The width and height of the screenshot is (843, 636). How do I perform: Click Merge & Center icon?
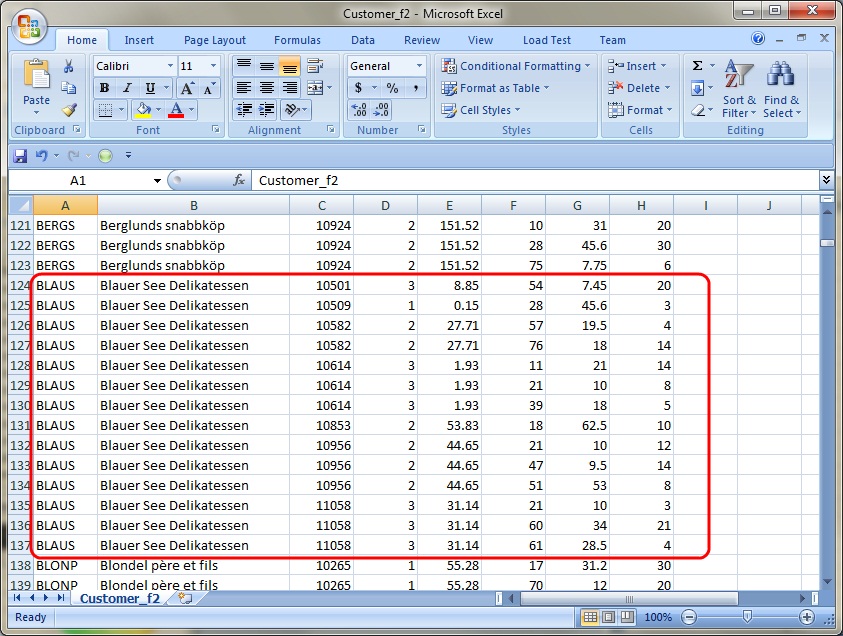click(315, 88)
